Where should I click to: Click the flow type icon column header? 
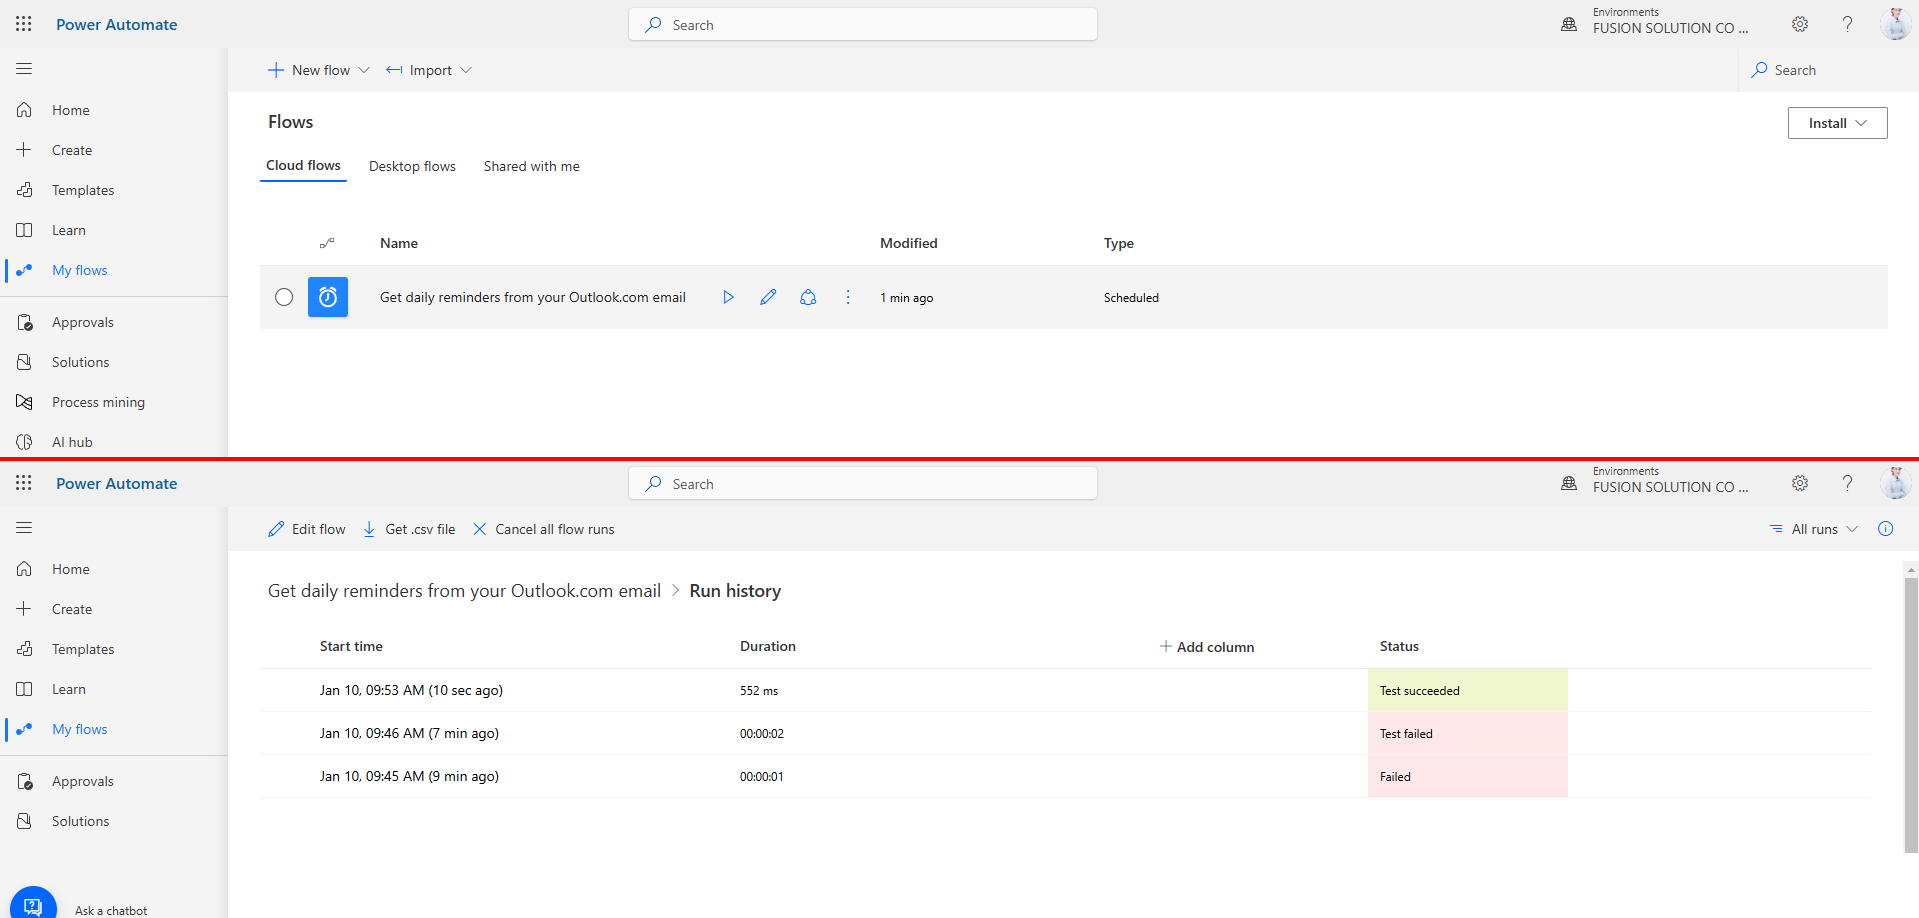pyautogui.click(x=327, y=243)
